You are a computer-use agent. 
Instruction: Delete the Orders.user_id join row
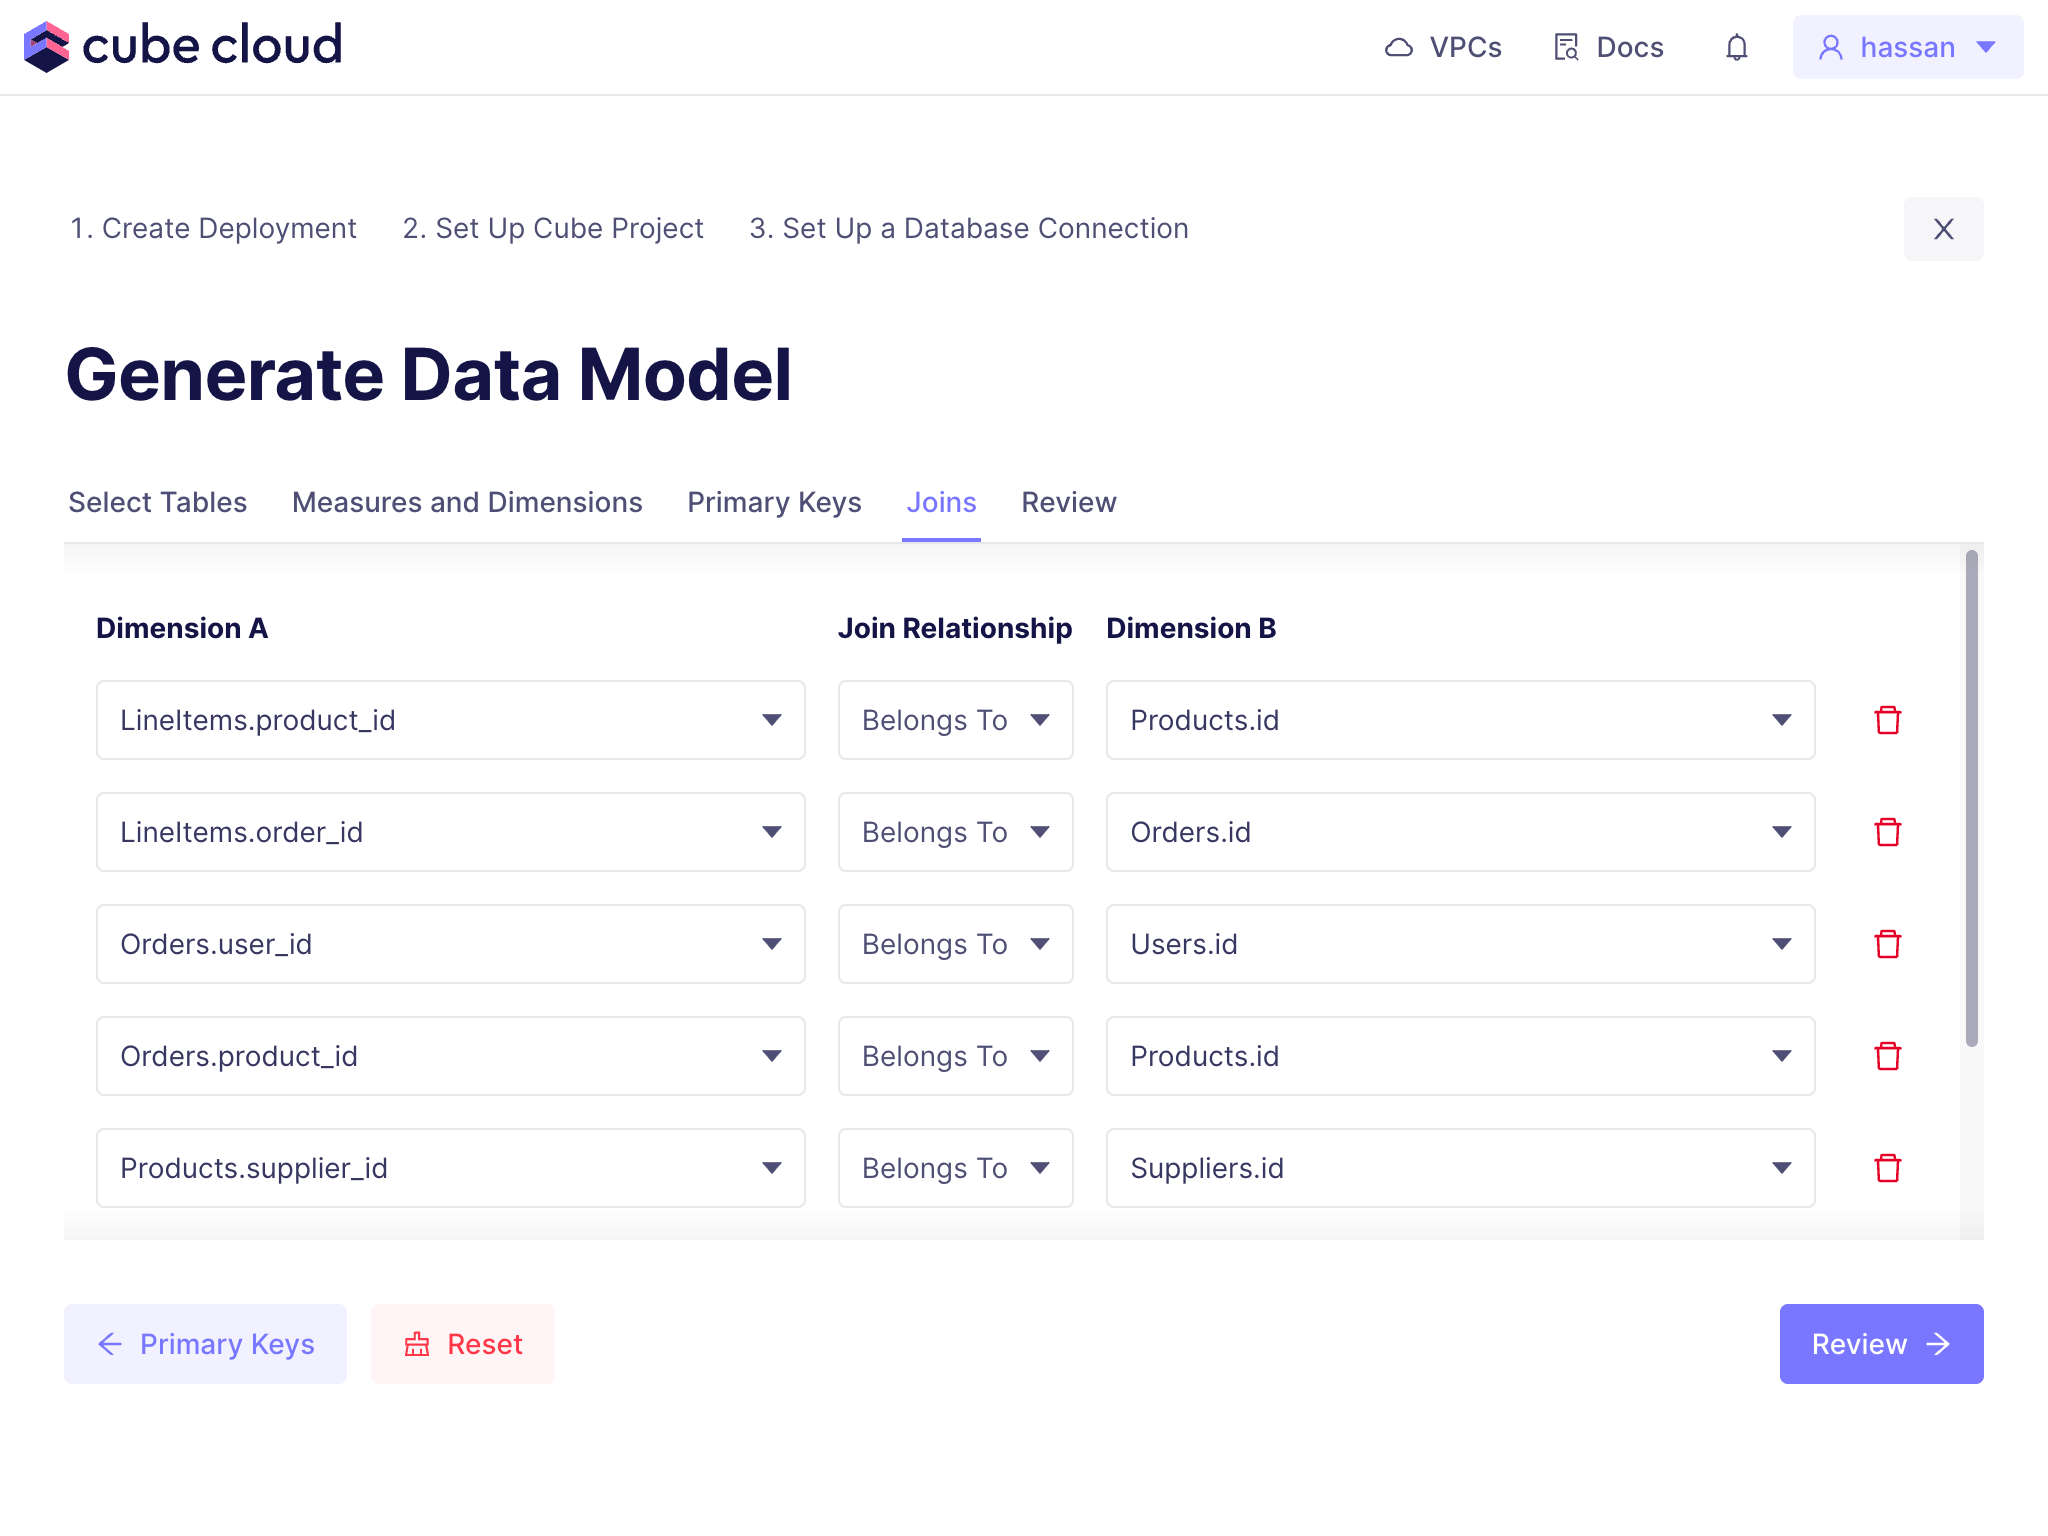click(1888, 944)
